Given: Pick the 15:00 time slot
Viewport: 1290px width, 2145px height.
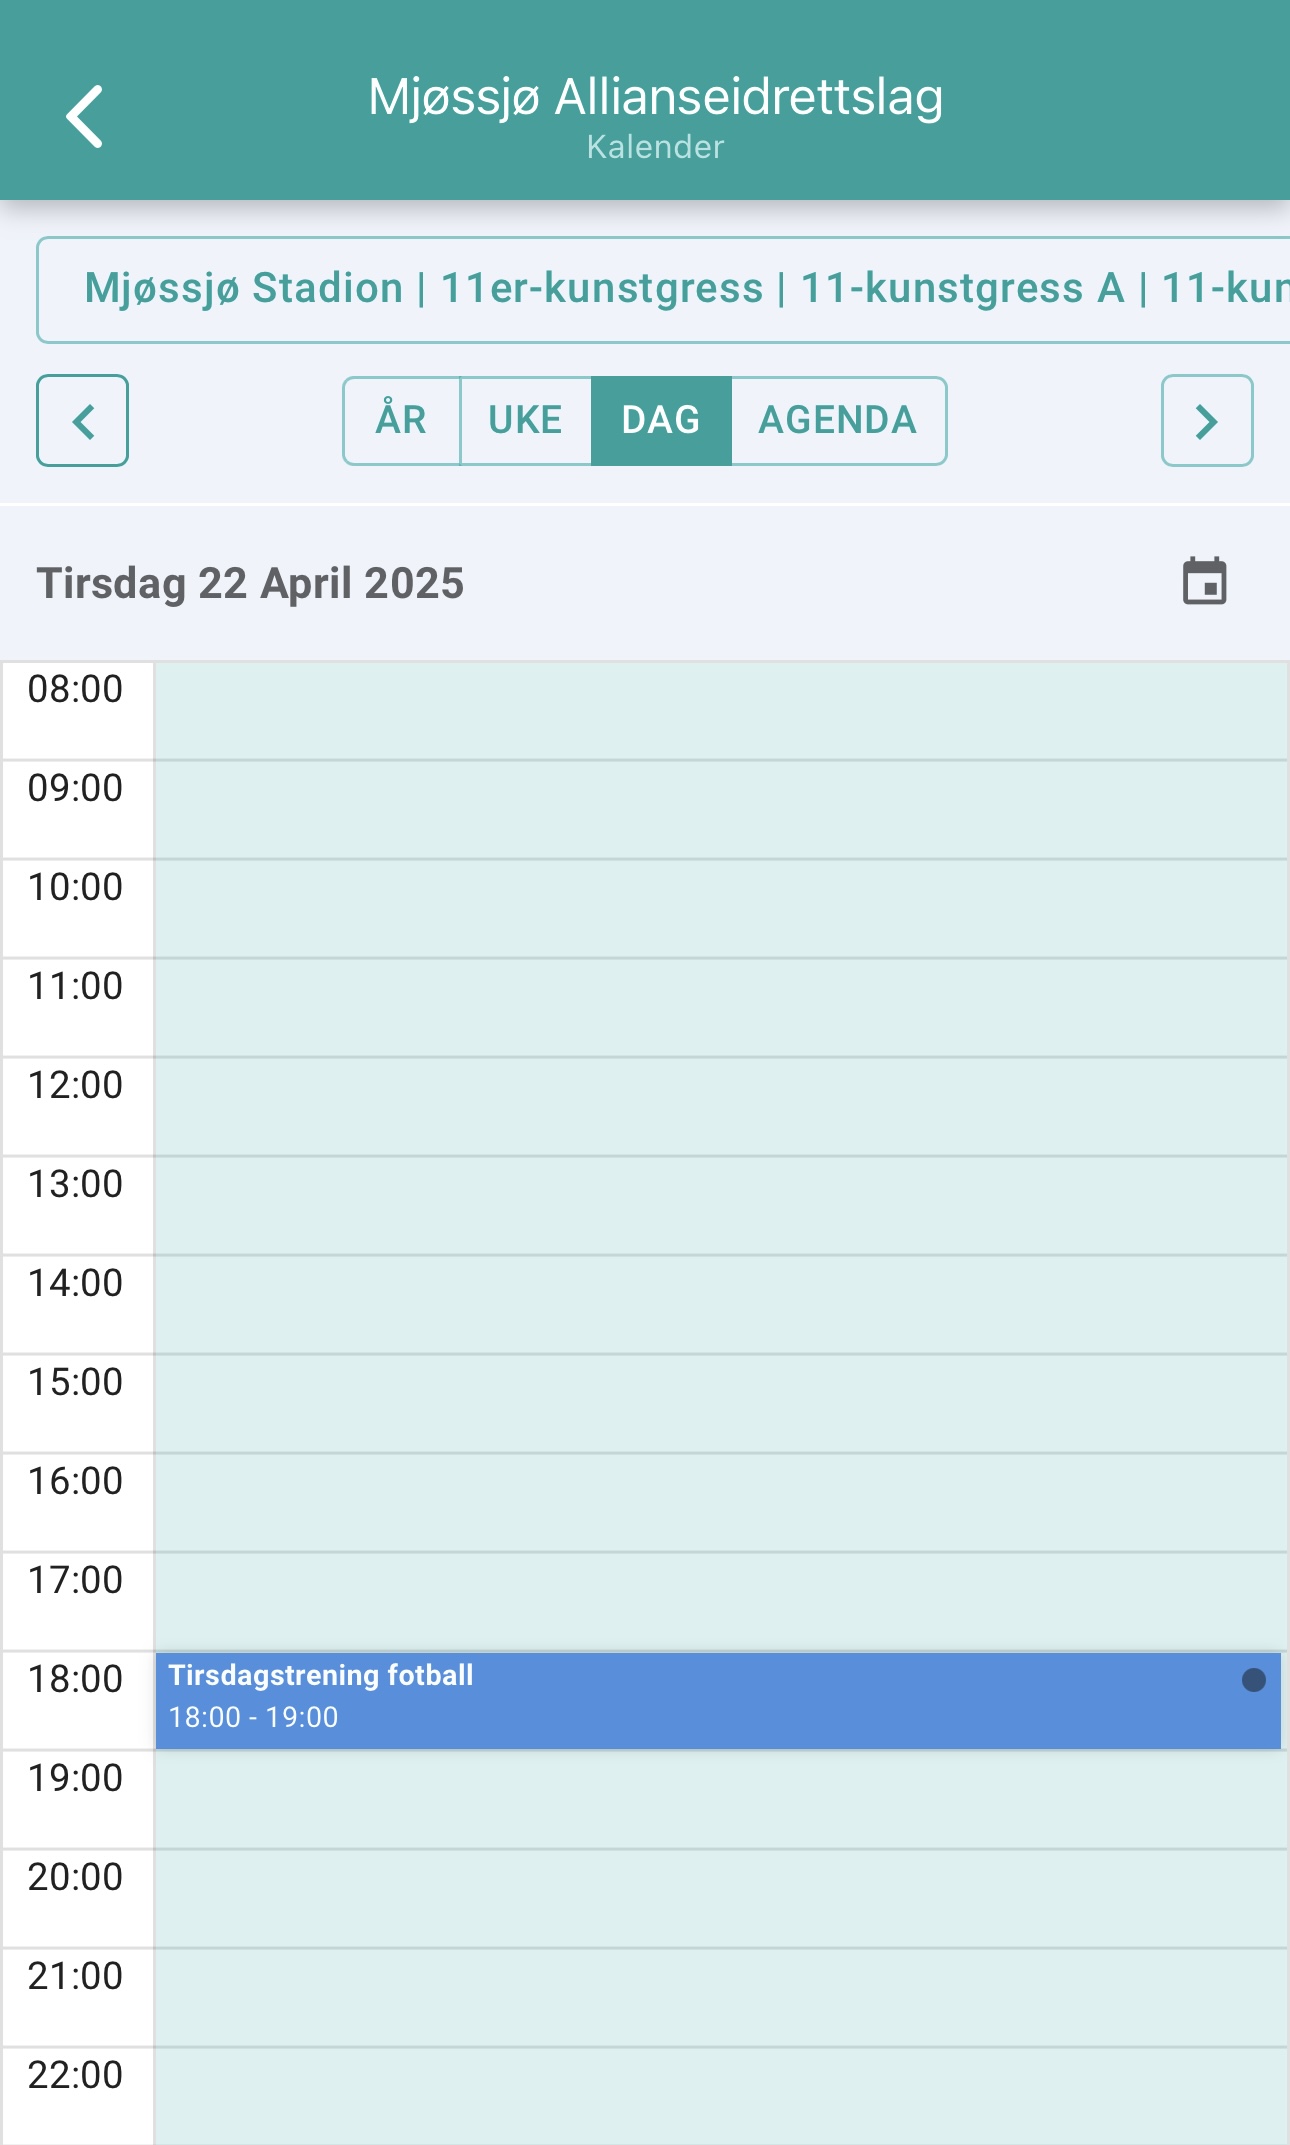Looking at the screenshot, I should tap(720, 1403).
